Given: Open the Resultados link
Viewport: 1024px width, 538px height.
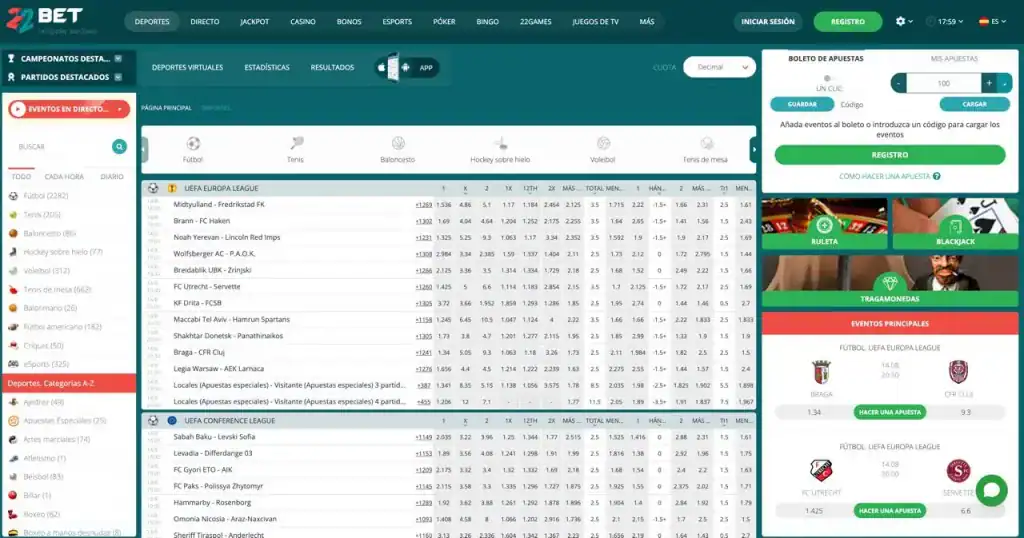Looking at the screenshot, I should [x=332, y=67].
